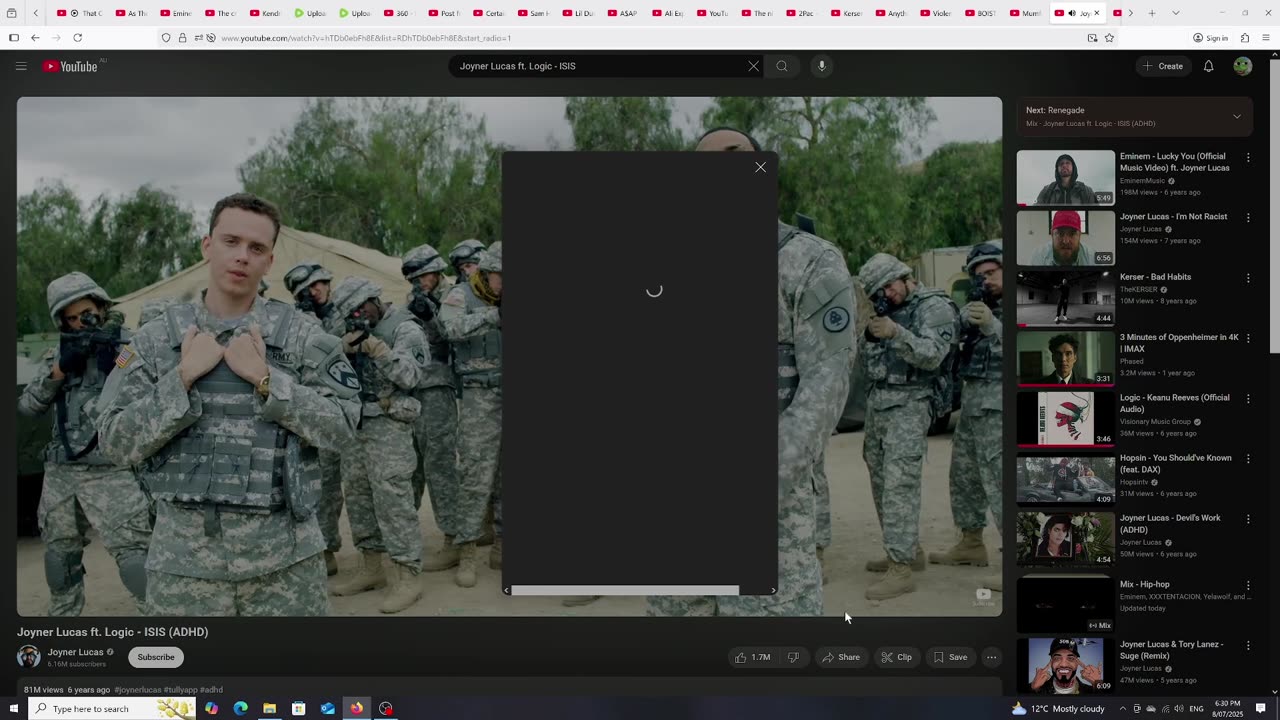Image resolution: width=1280 pixels, height=720 pixels.
Task: Open options for Oppenheimer 4K video
Action: [1248, 338]
